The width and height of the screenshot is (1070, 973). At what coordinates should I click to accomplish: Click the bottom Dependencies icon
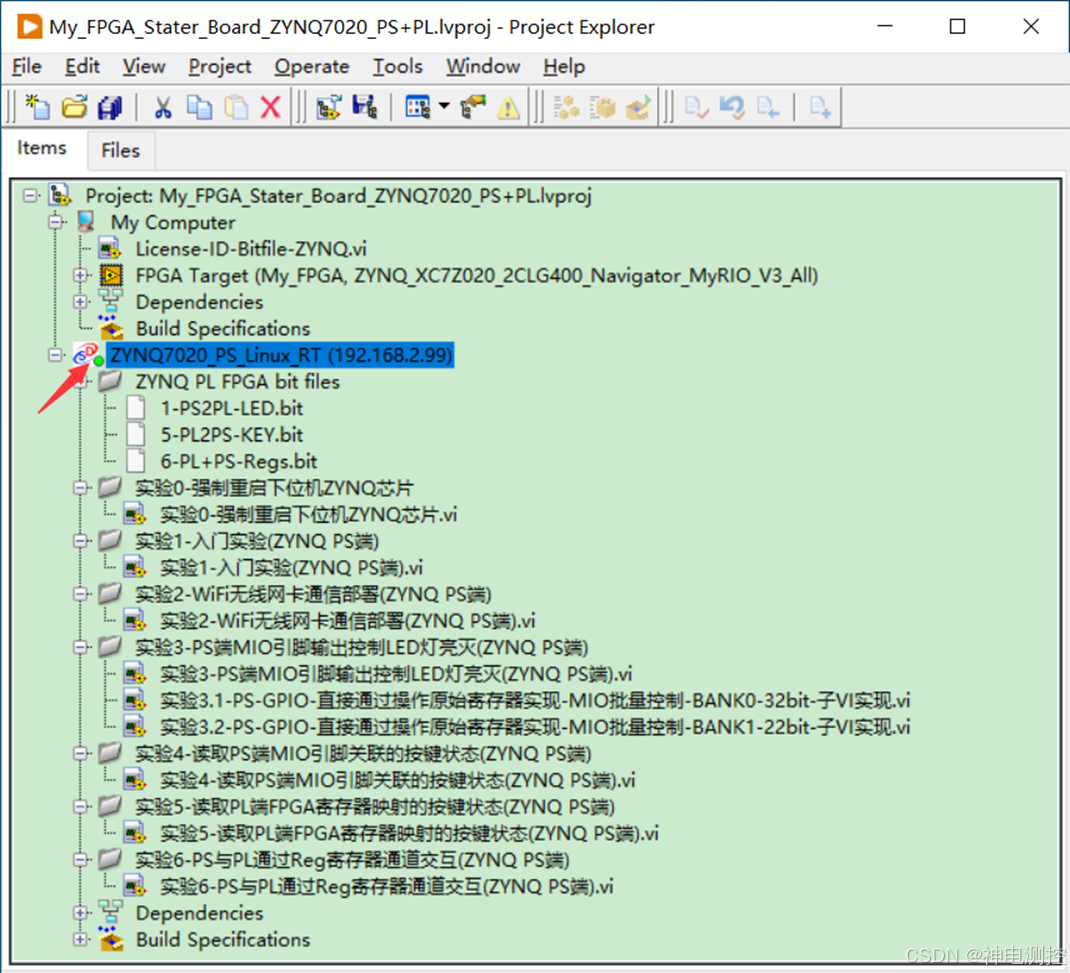pos(111,912)
